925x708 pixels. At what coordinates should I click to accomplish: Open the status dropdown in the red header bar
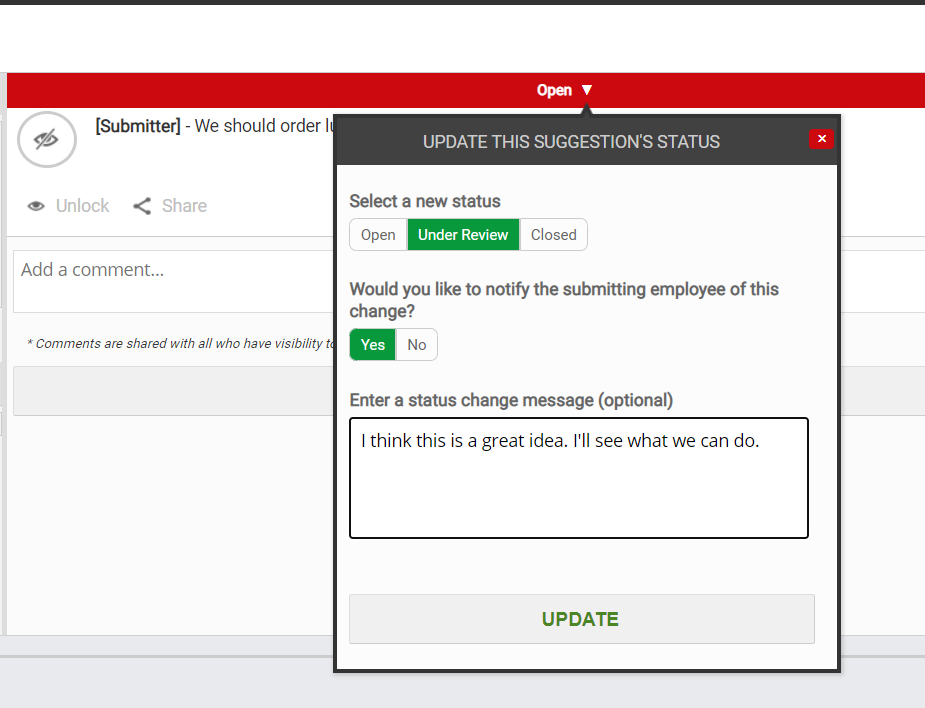coord(565,90)
